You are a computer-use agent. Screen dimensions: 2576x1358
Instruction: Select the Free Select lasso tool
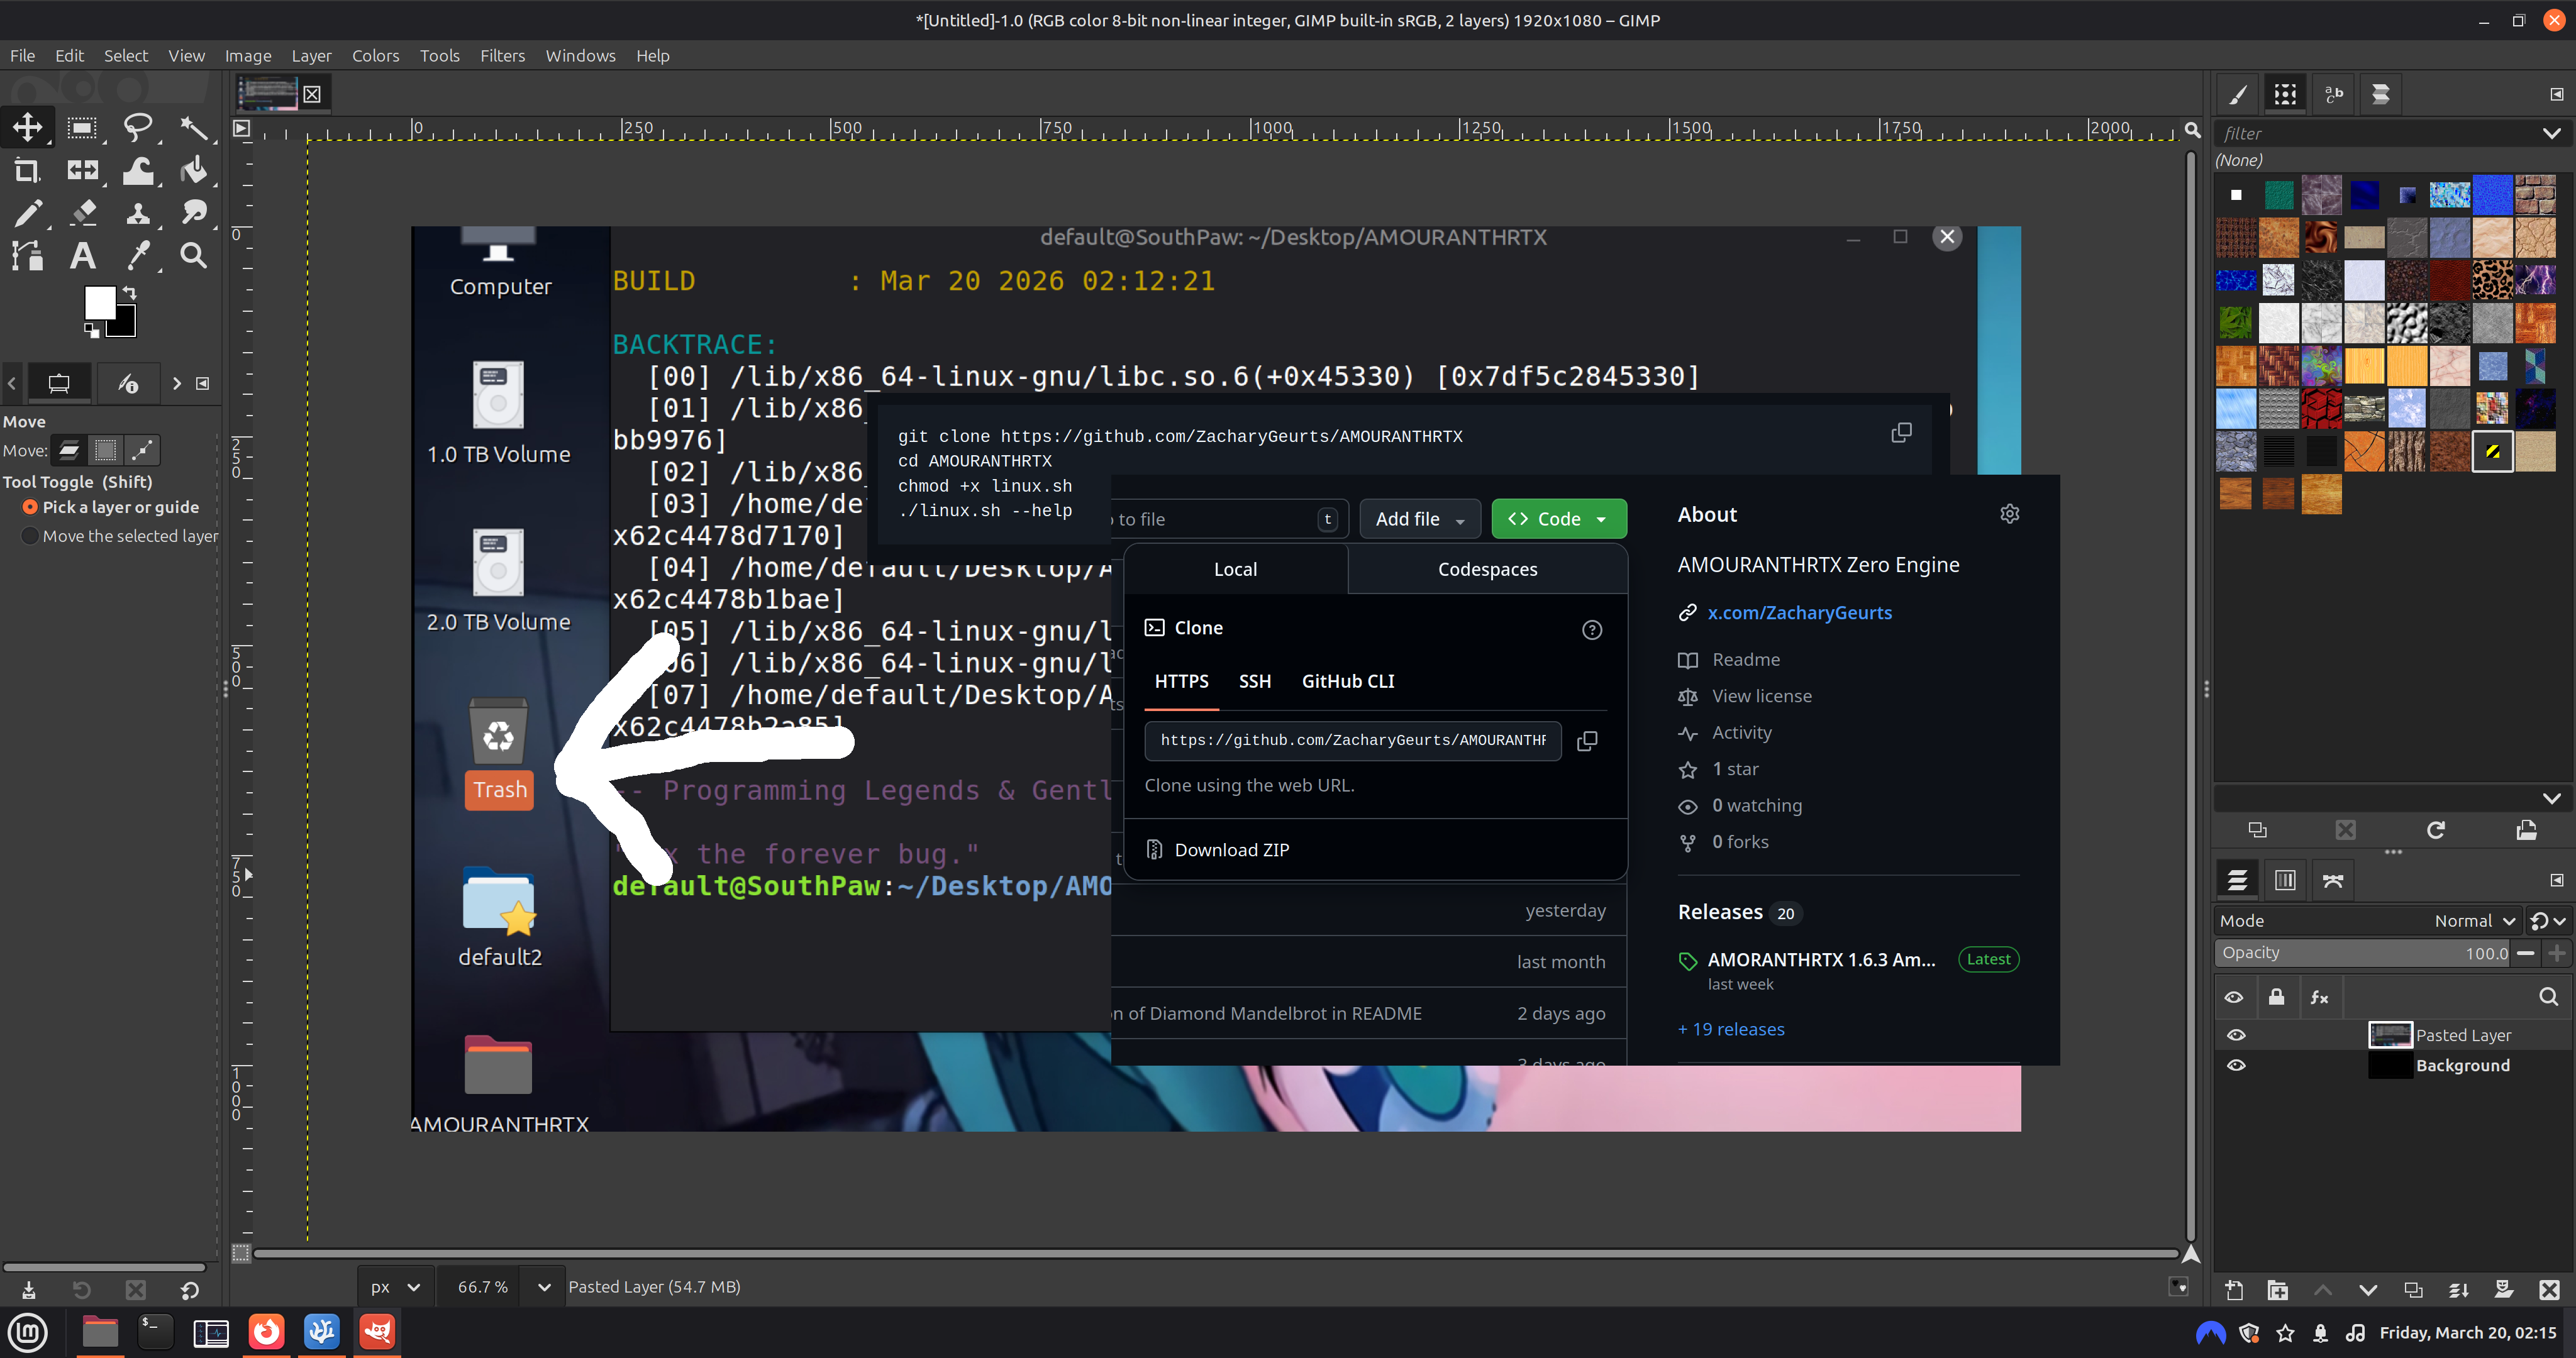click(x=138, y=127)
